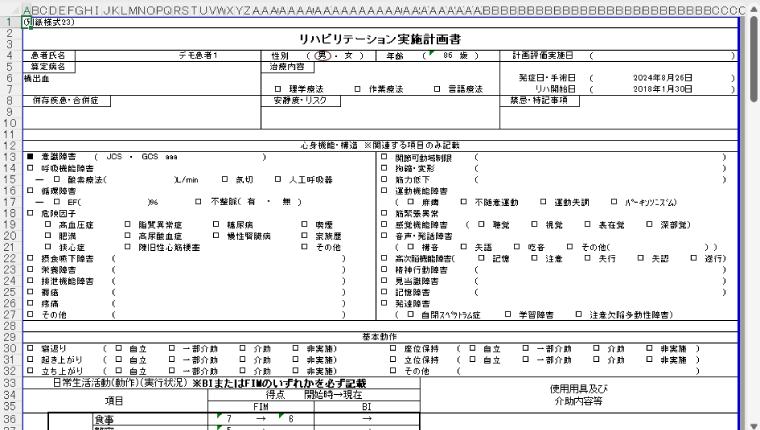
Task: Select the 併存疾患・合併症 label cell
Action: tap(66, 100)
